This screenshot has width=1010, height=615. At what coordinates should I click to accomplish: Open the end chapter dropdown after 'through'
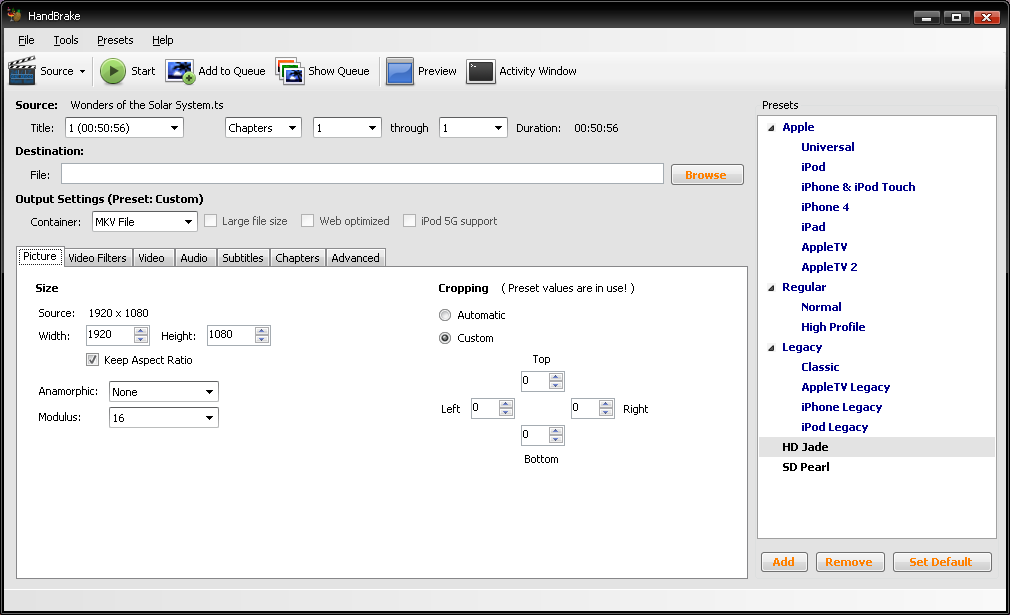[x=473, y=128]
